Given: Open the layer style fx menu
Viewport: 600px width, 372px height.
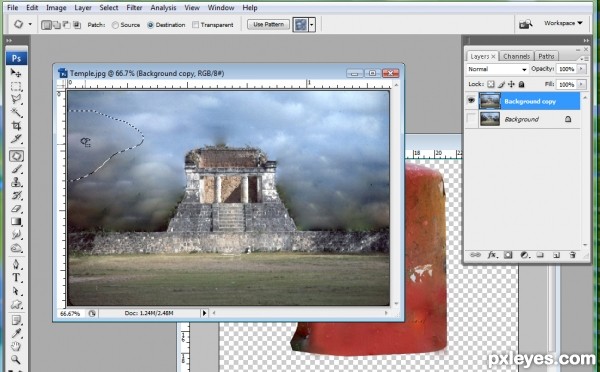Looking at the screenshot, I should [x=491, y=255].
